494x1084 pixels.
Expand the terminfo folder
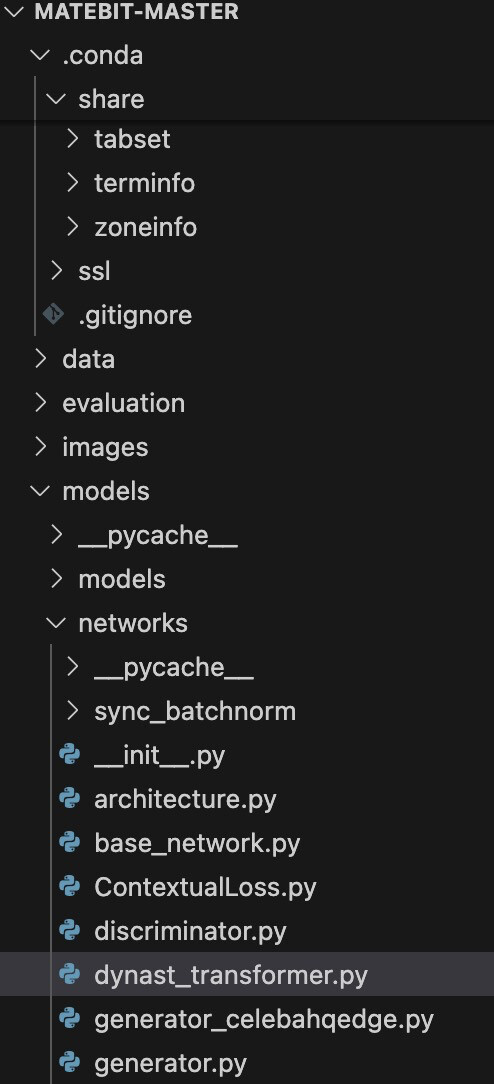pos(73,183)
